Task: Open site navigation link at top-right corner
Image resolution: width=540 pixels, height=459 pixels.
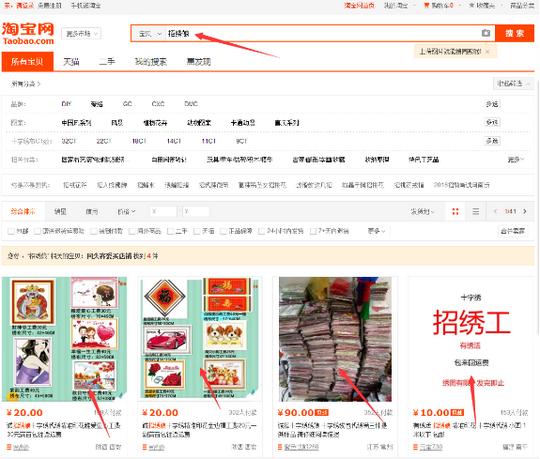Action: click(x=522, y=5)
